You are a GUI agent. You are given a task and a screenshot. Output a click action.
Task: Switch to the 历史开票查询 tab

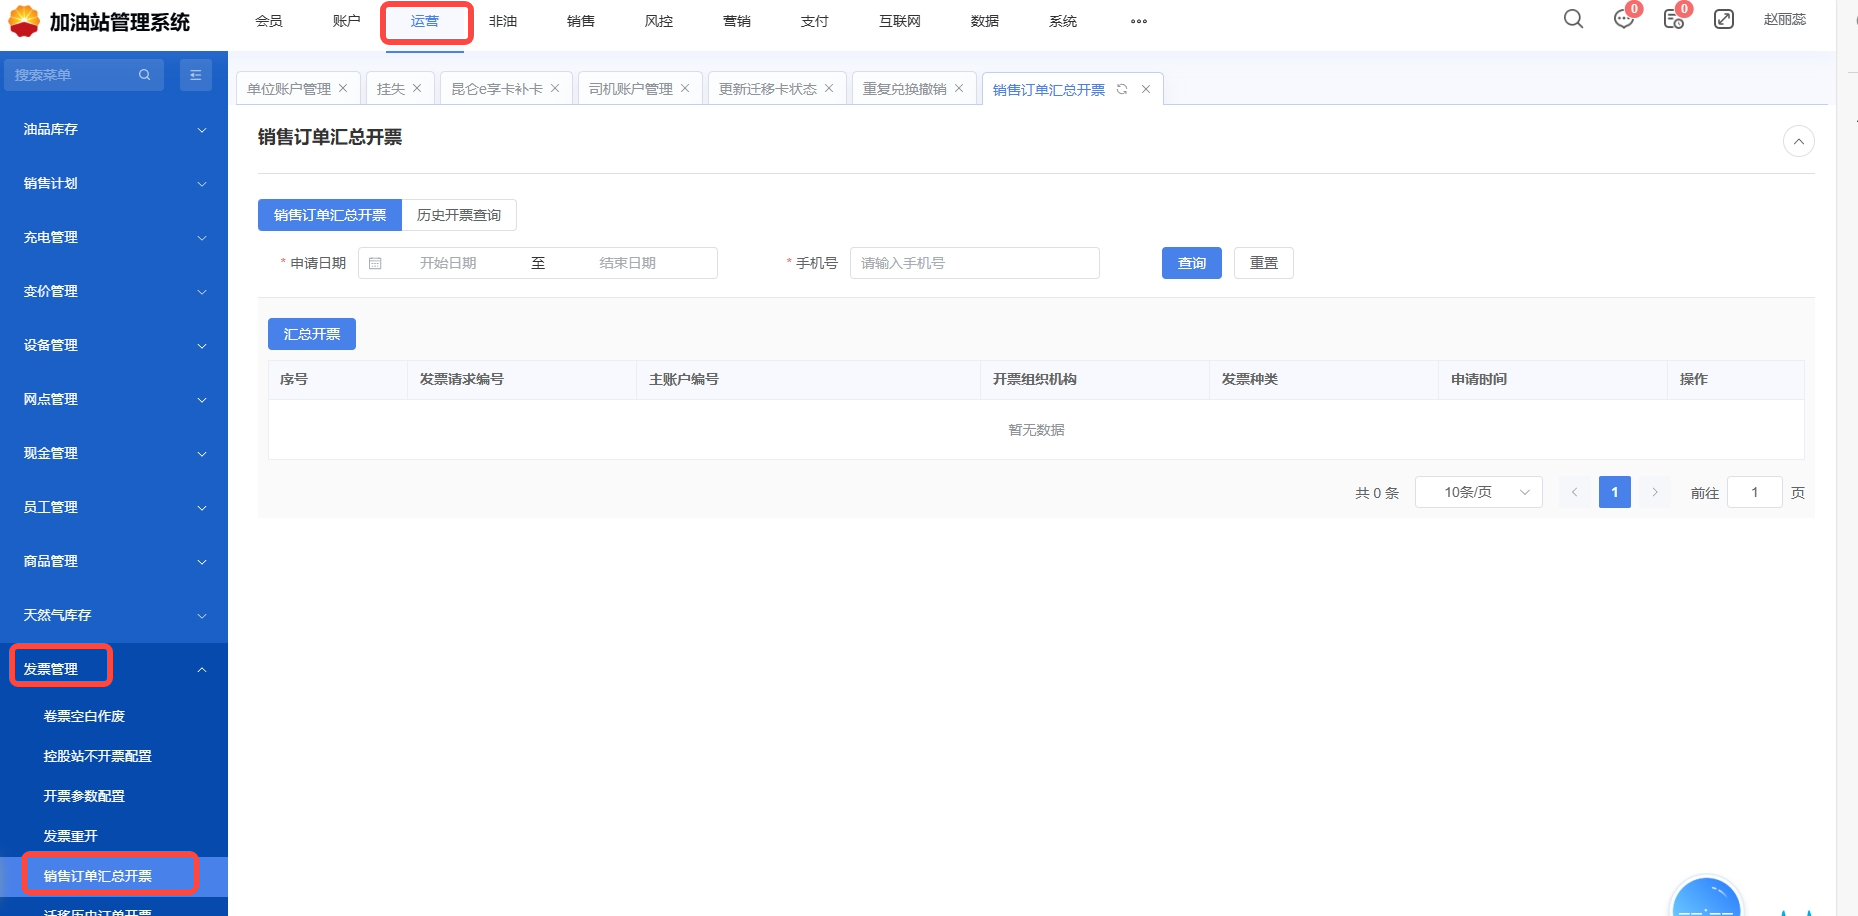coord(459,215)
